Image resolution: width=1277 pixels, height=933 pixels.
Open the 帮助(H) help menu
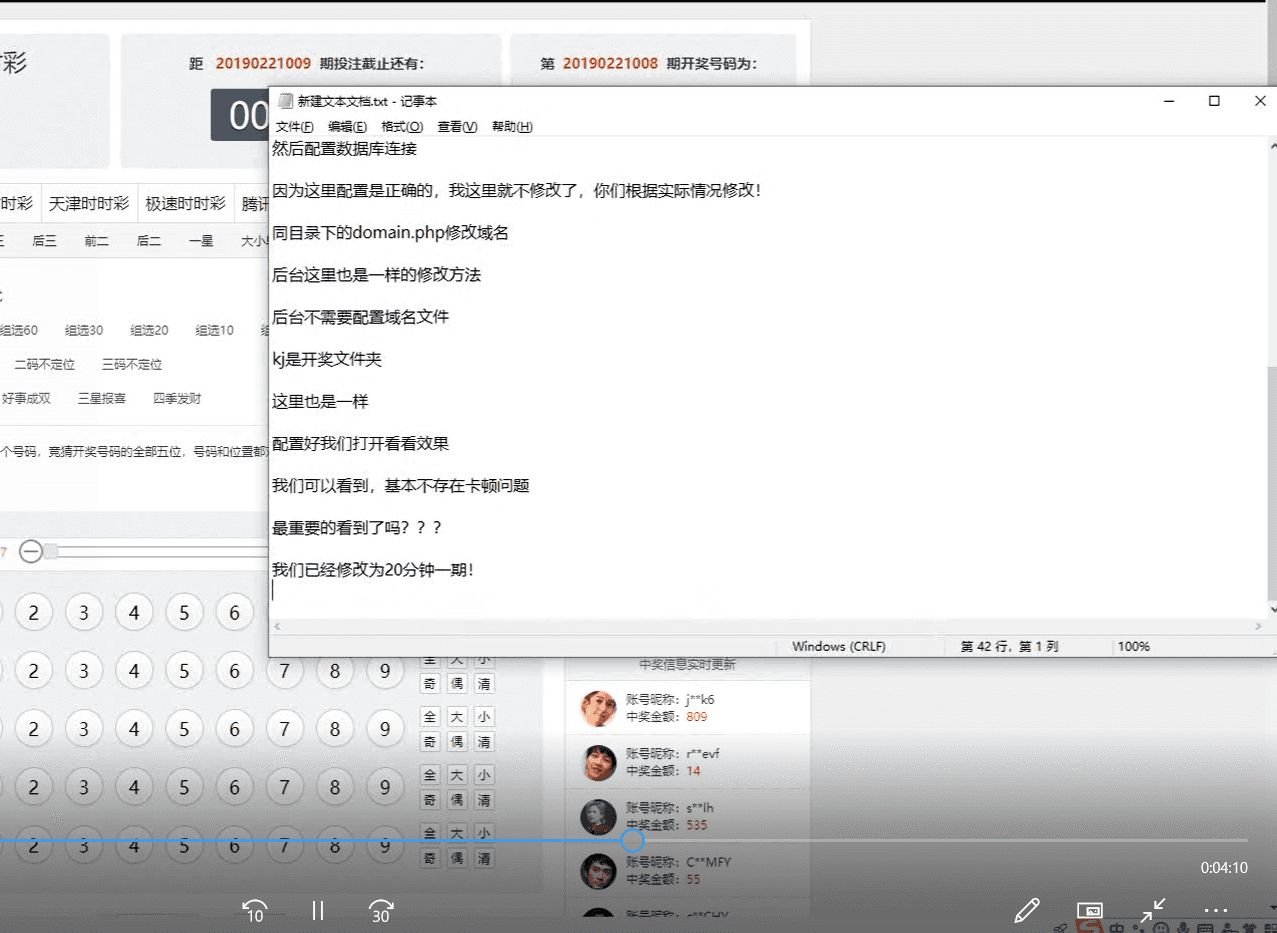[x=513, y=126]
